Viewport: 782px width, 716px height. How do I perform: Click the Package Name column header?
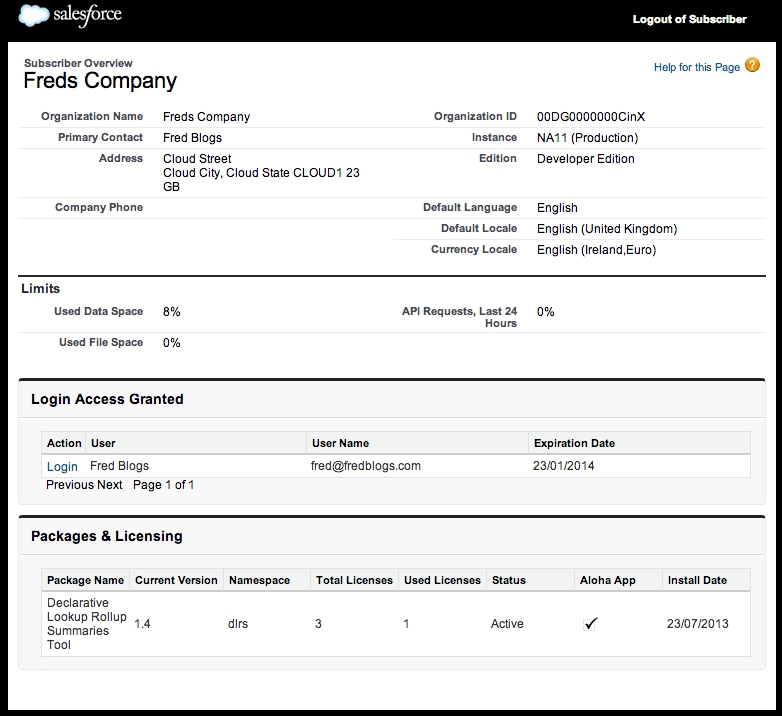(85, 580)
